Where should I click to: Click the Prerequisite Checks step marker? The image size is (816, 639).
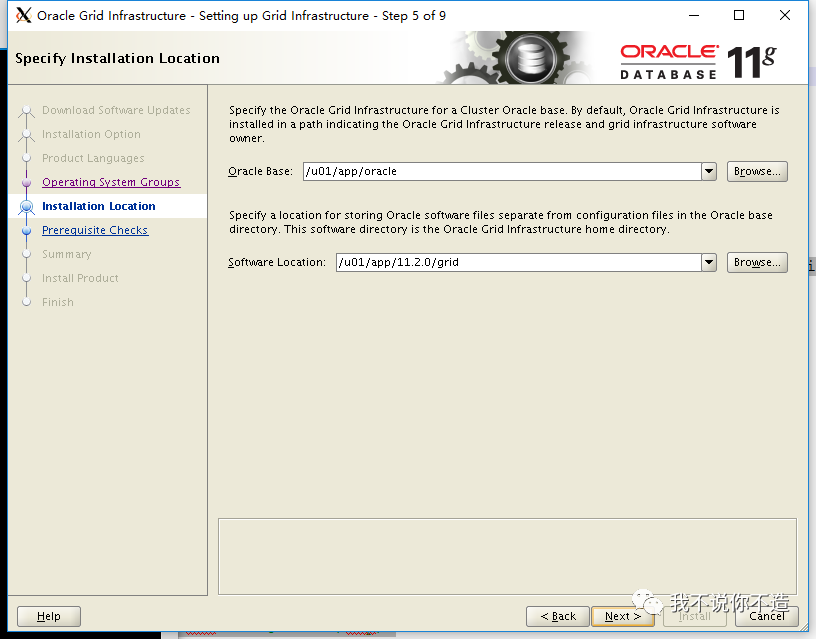pyautogui.click(x=27, y=230)
